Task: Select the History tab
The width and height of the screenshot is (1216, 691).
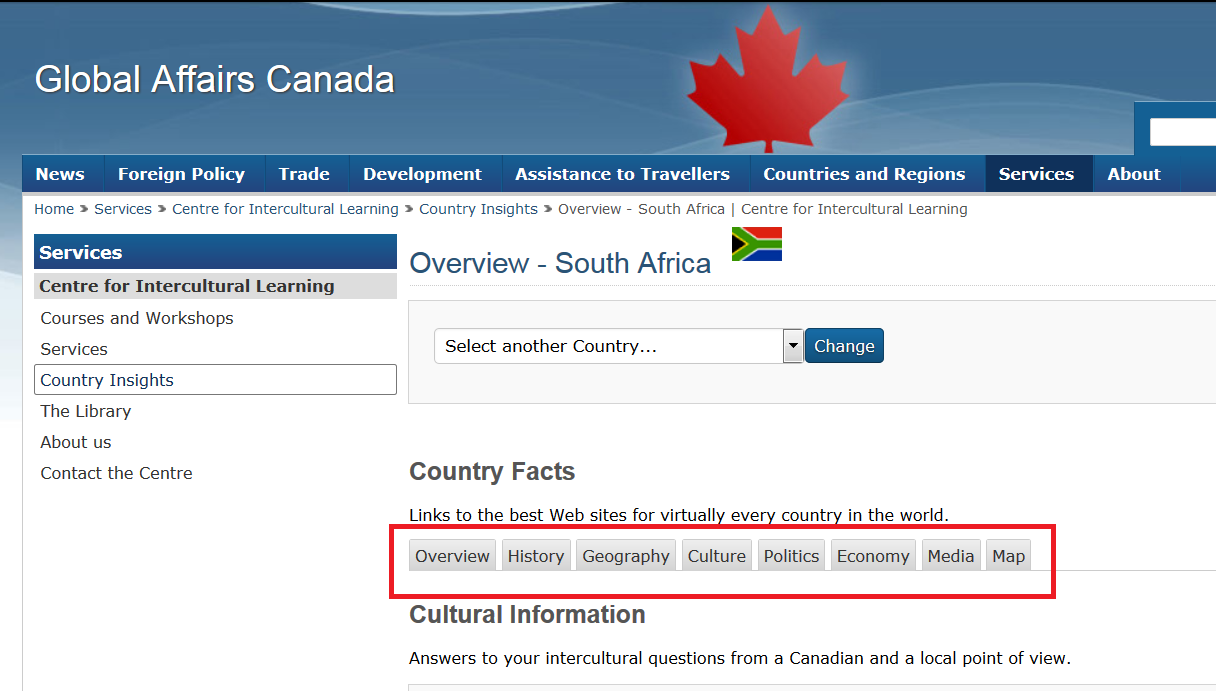Action: click(536, 556)
